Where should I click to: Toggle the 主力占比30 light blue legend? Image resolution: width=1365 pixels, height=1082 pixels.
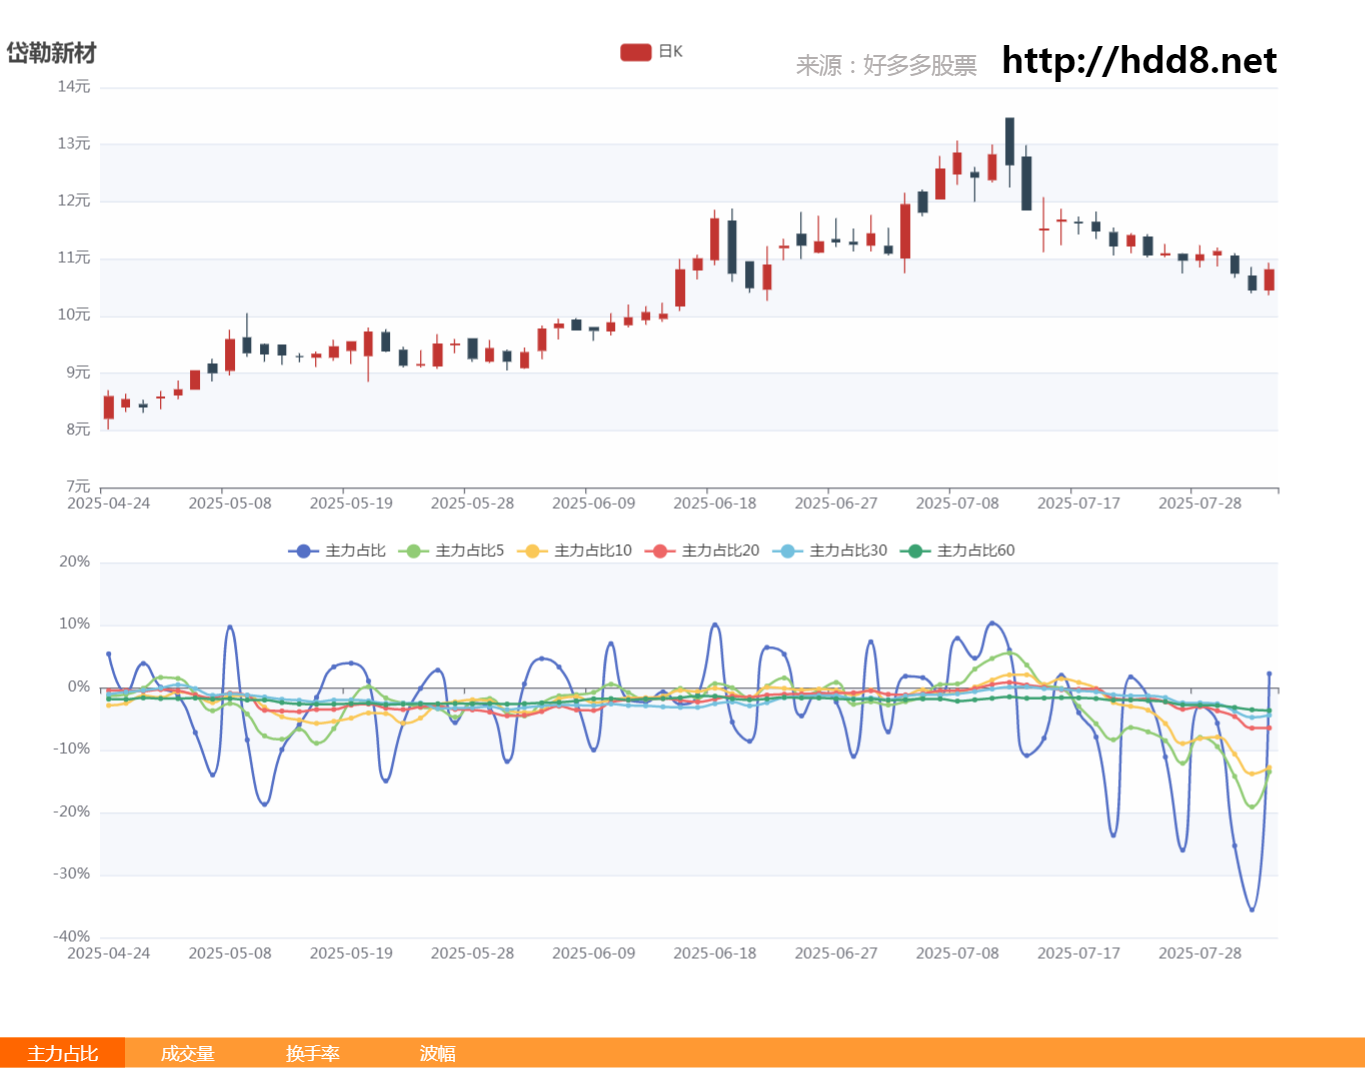pos(829,551)
